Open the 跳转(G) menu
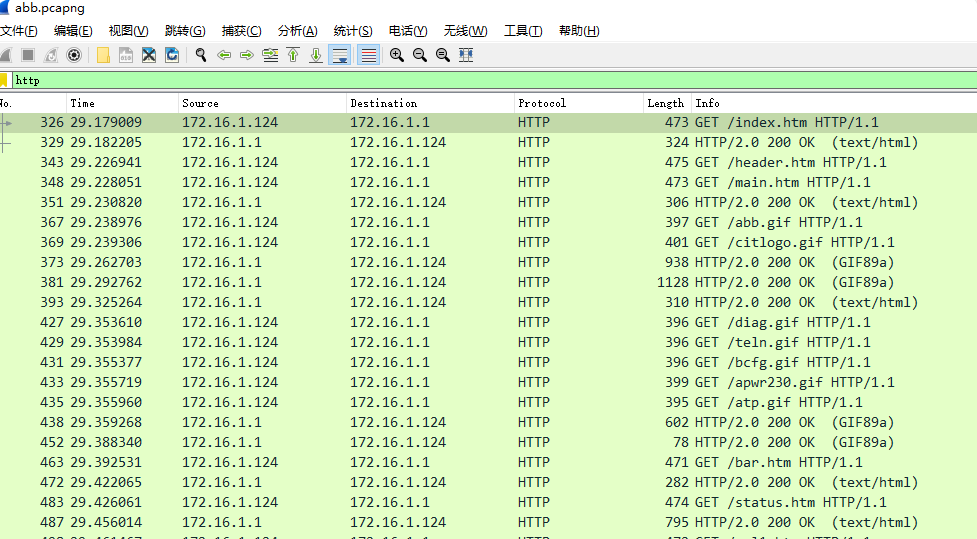The image size is (977, 539). pyautogui.click(x=185, y=31)
